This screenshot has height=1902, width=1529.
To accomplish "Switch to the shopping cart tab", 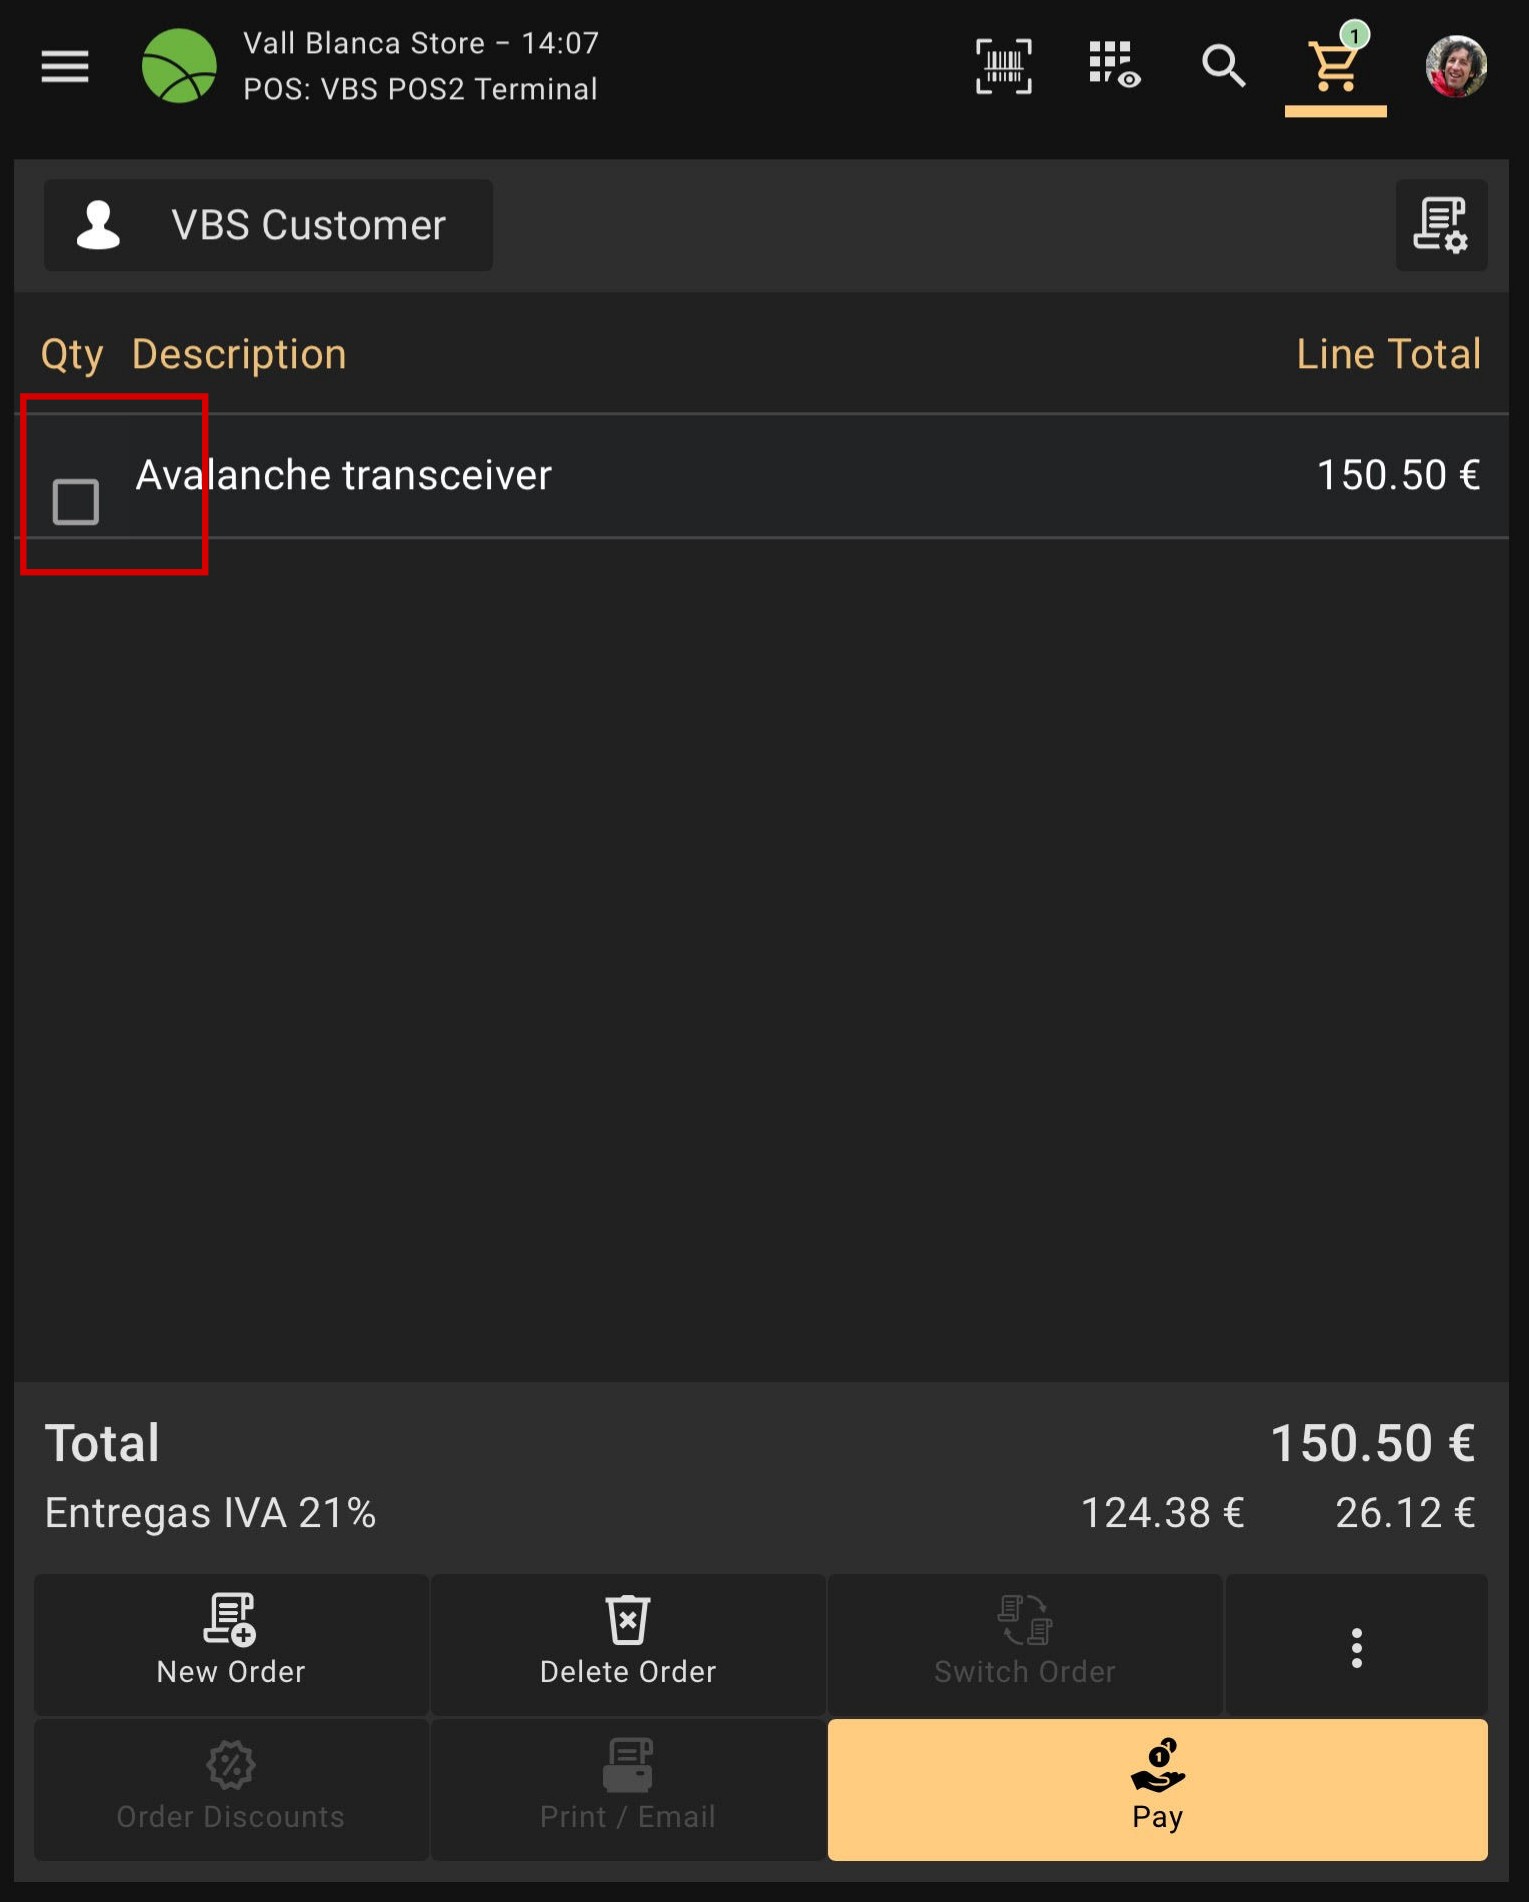I will tap(1335, 67).
